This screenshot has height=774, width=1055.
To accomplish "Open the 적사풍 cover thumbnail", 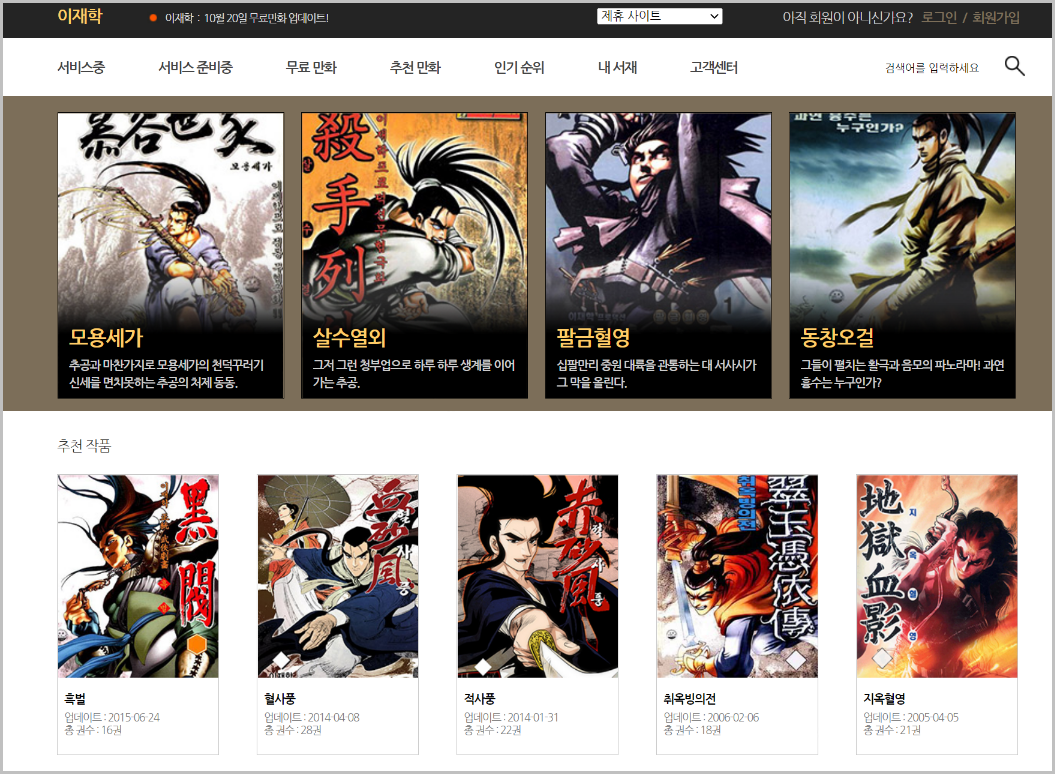I will pyautogui.click(x=538, y=576).
